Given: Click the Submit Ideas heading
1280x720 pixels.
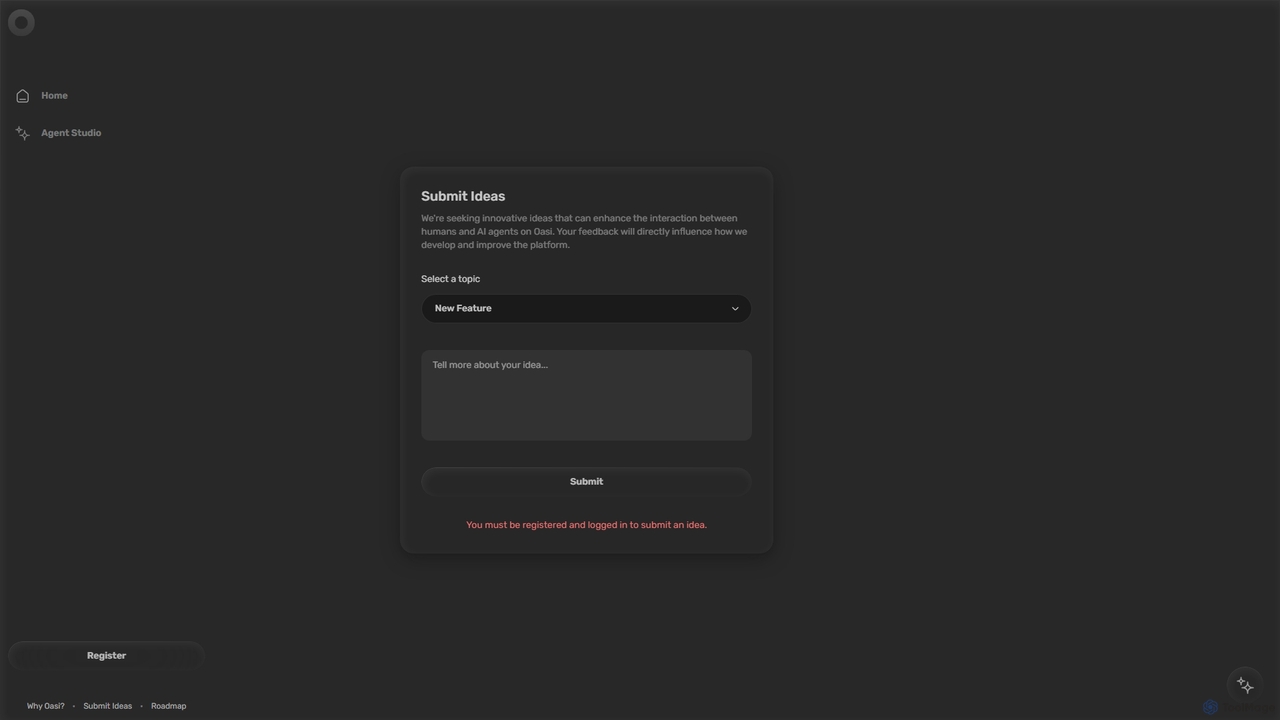Looking at the screenshot, I should 463,196.
